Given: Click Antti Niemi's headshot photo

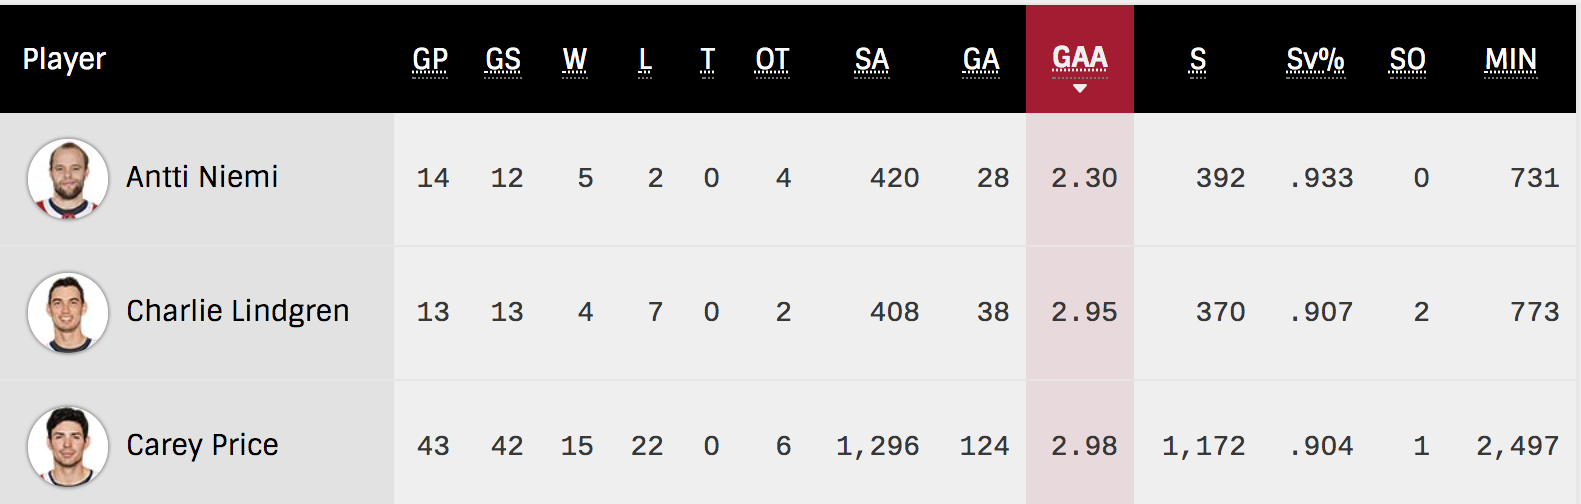Looking at the screenshot, I should 68,179.
